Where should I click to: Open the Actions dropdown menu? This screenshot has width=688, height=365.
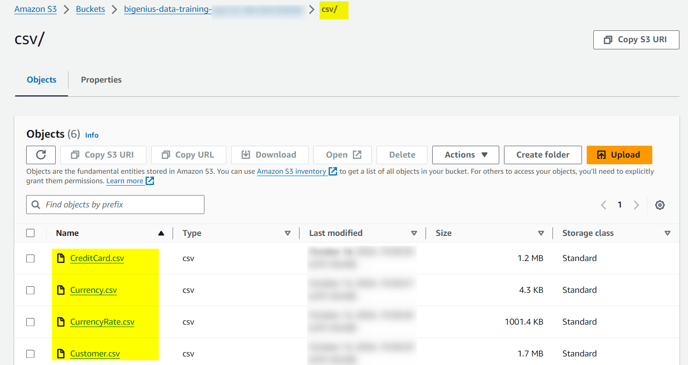point(466,155)
